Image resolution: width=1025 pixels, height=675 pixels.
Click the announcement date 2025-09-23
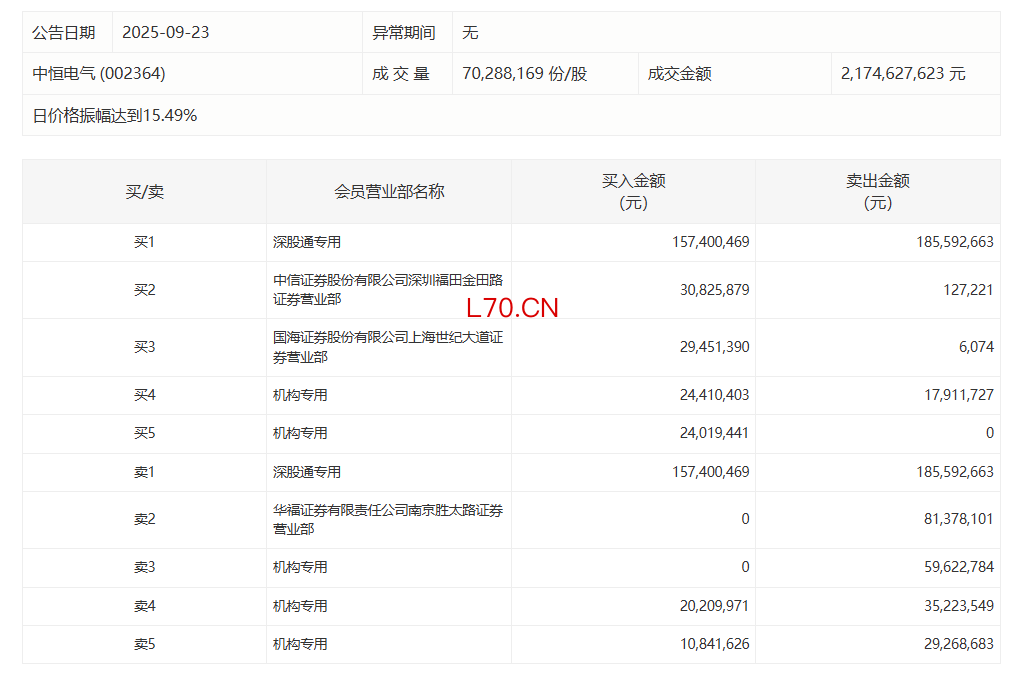165,33
